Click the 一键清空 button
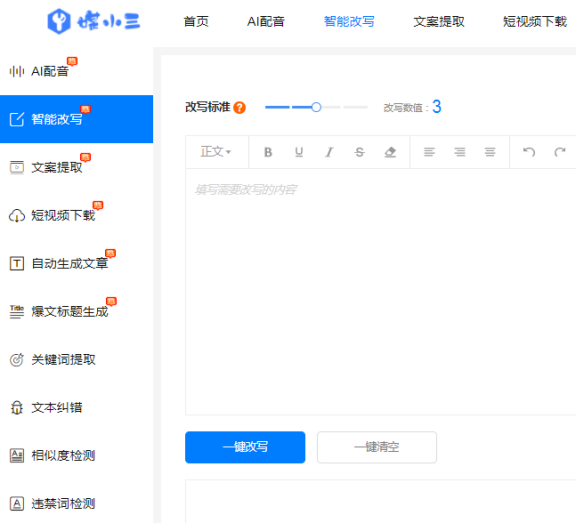The image size is (576, 524). point(377,447)
